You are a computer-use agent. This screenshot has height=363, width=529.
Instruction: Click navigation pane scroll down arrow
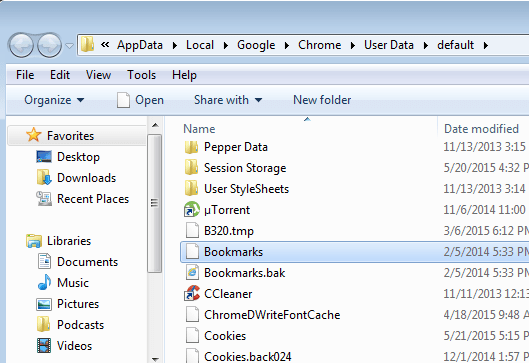pyautogui.click(x=155, y=359)
